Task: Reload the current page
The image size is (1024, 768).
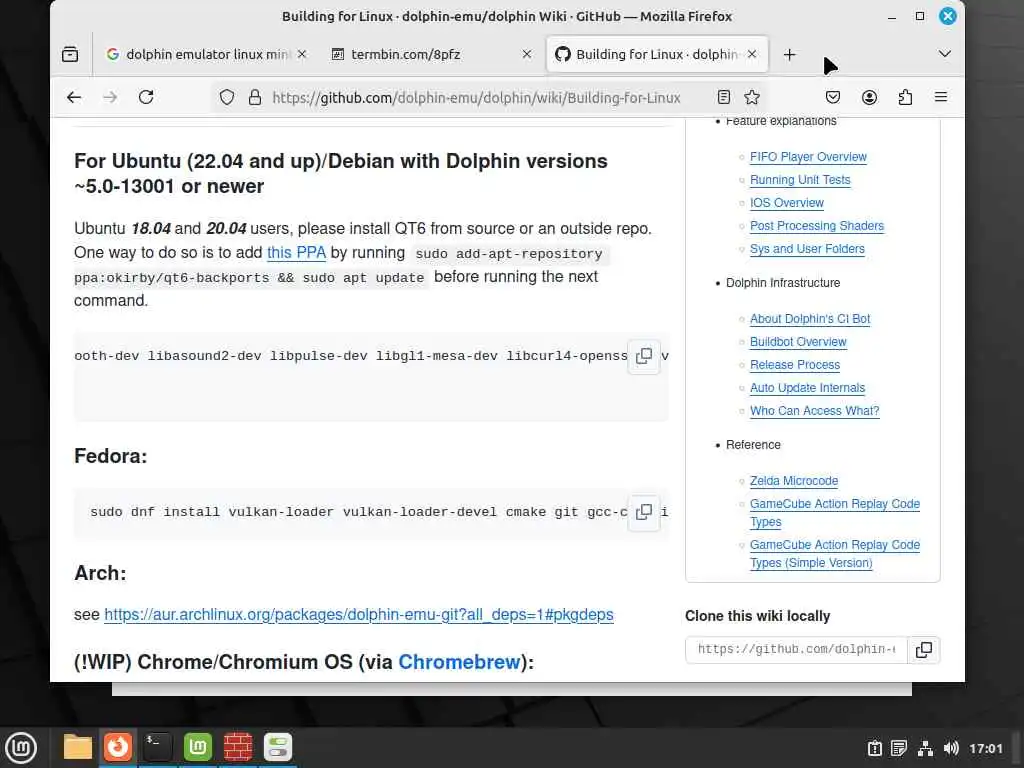Action: (x=146, y=97)
